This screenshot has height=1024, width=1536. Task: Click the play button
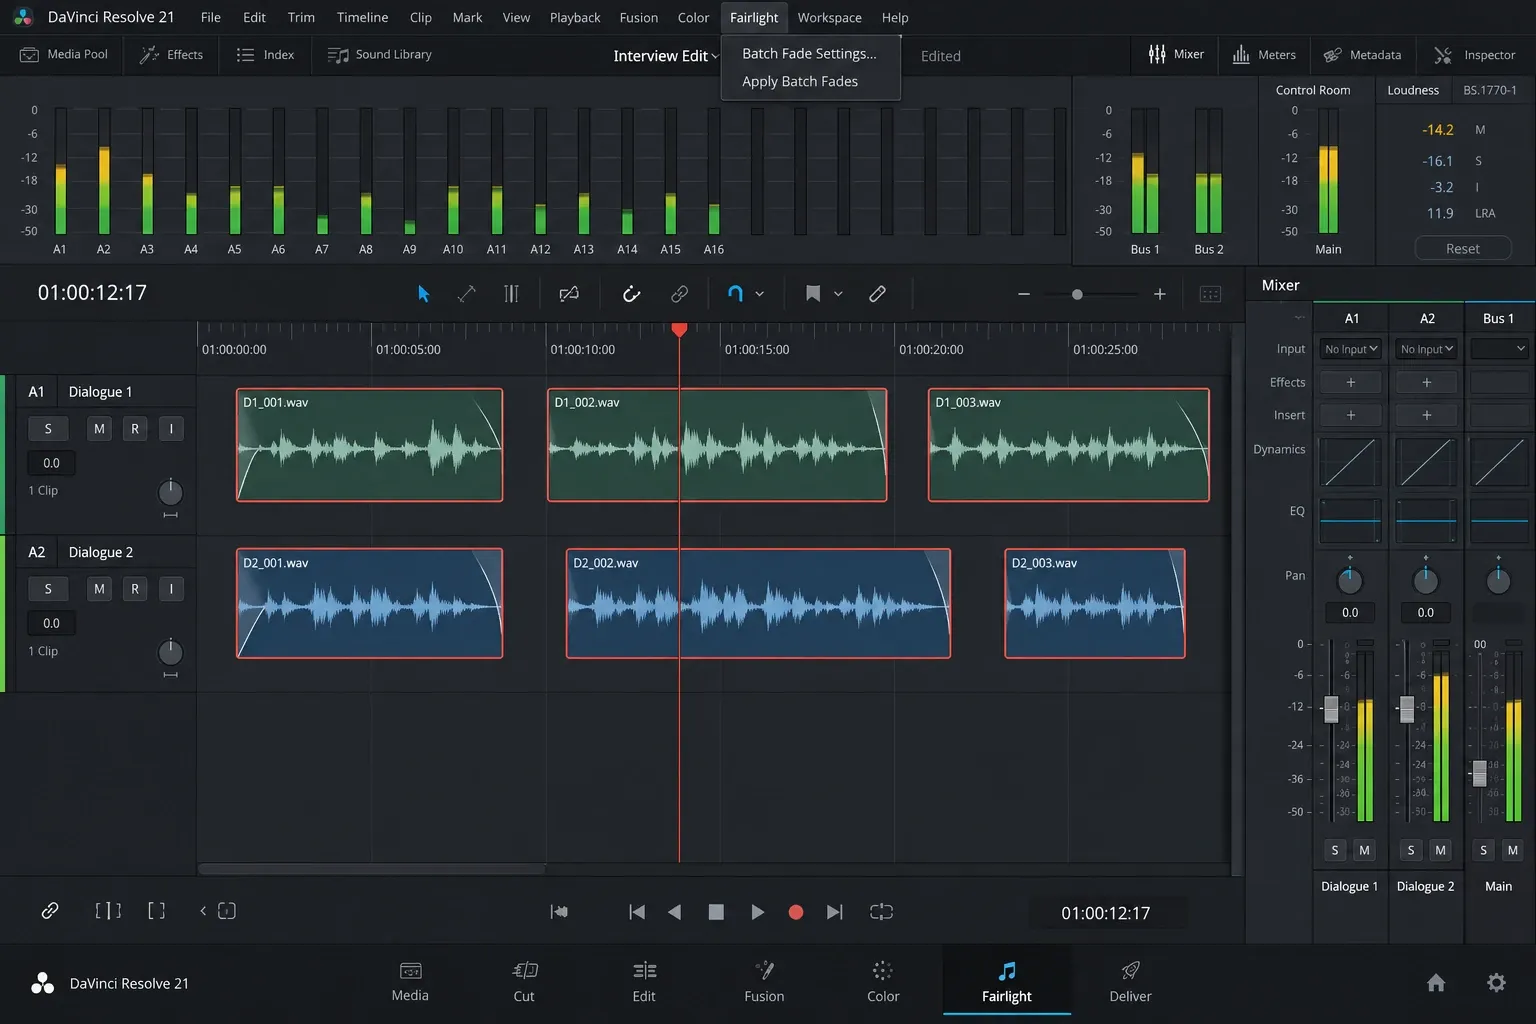point(757,912)
